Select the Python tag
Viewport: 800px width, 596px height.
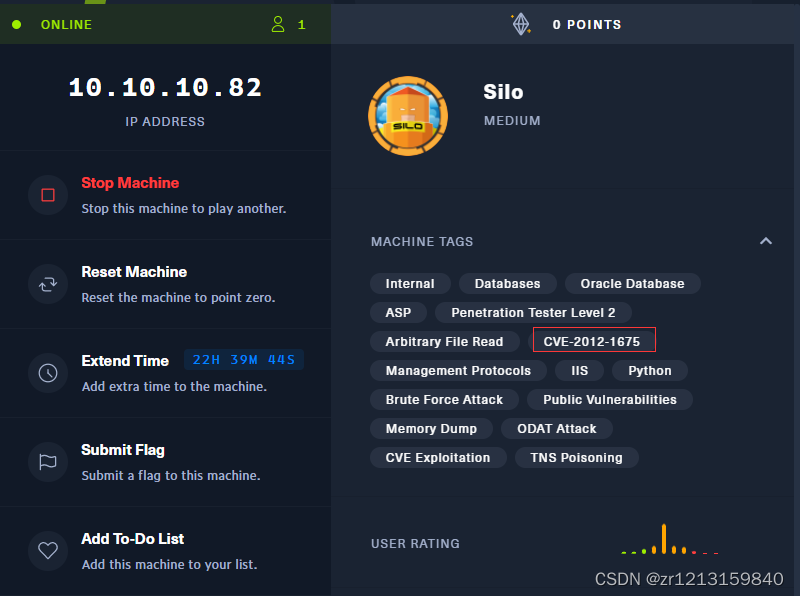click(x=650, y=370)
